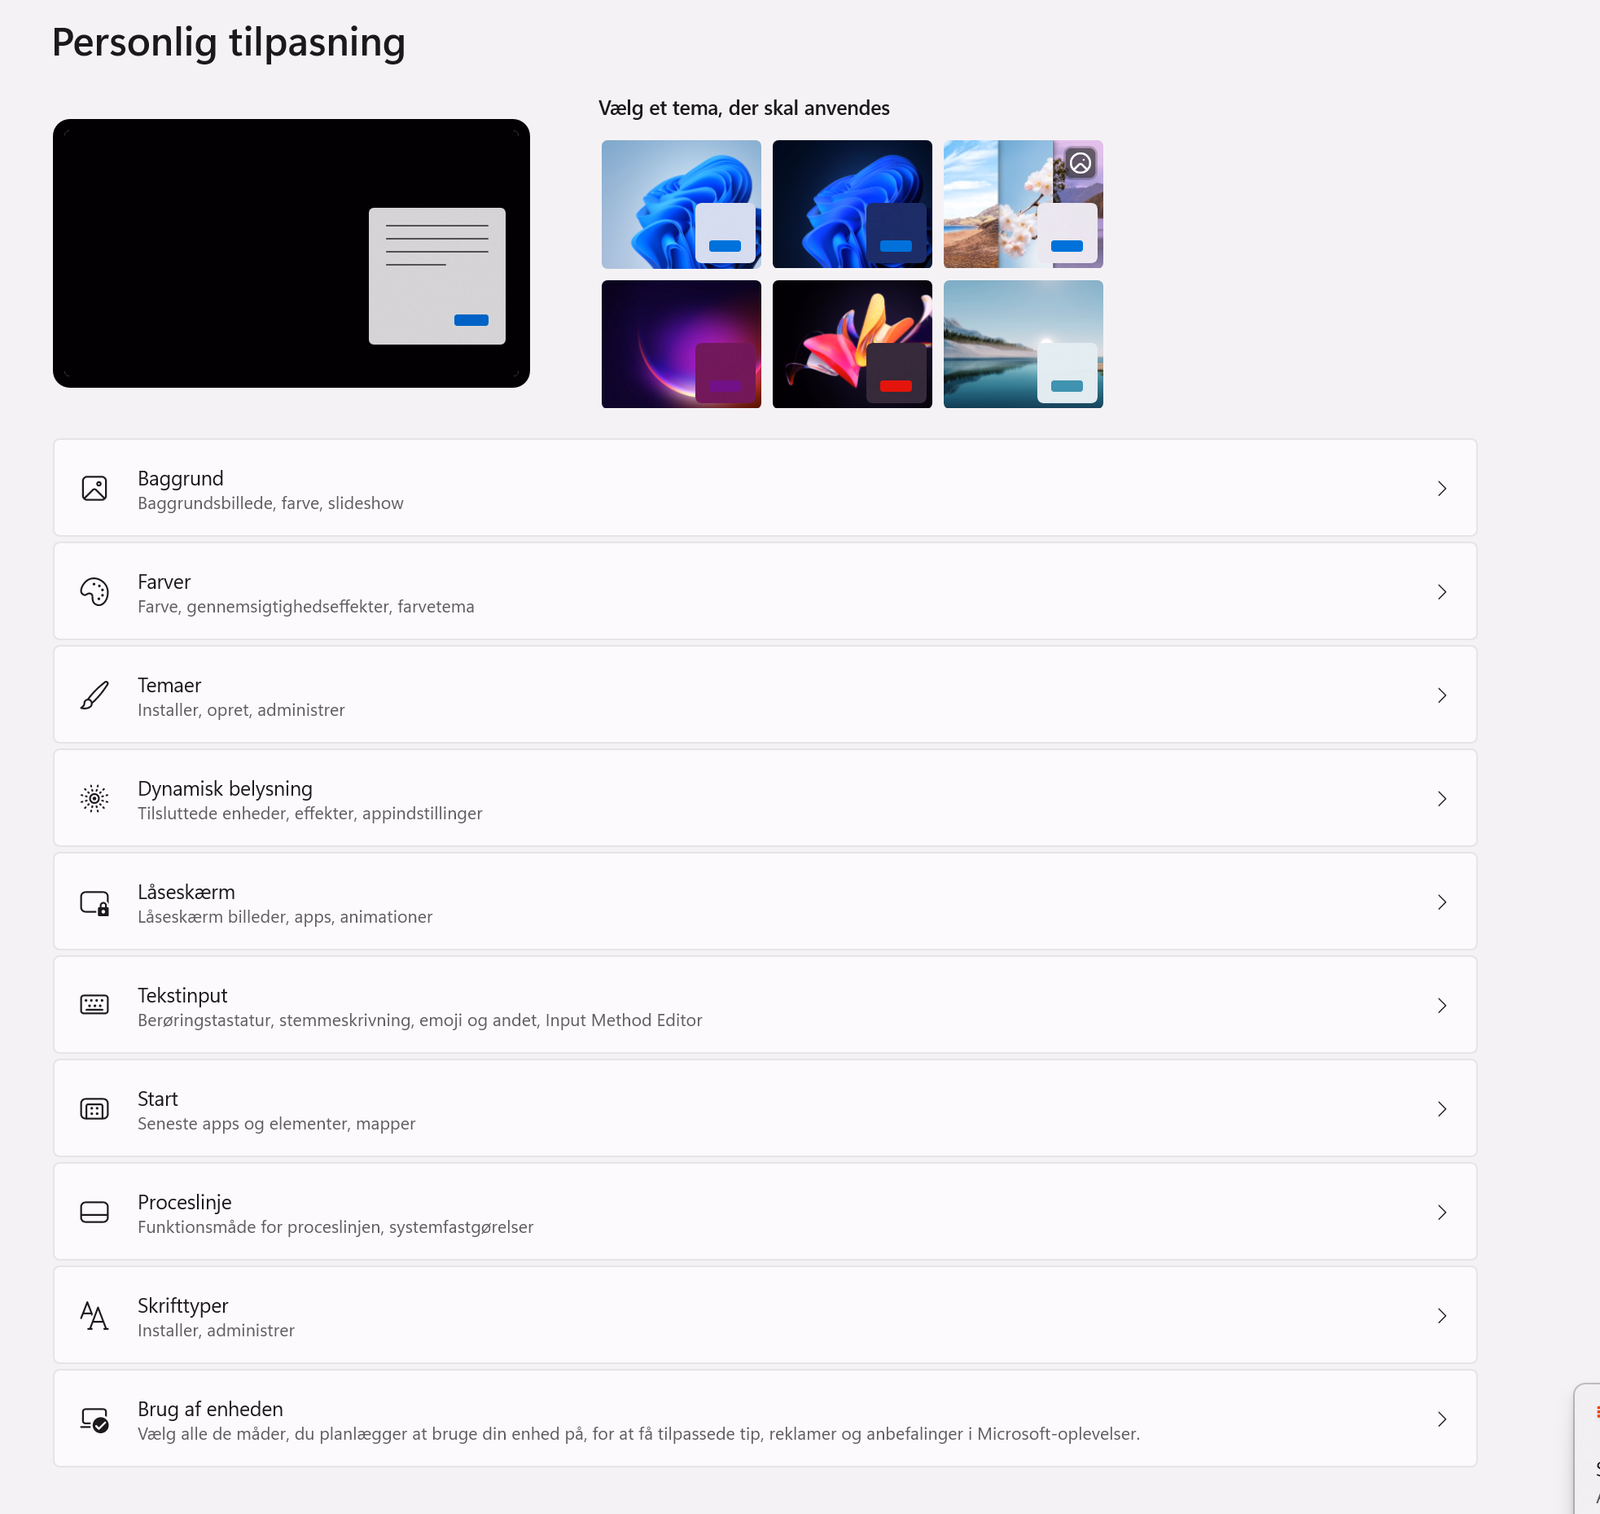
Task: Open Start via Seneste apps description
Action: point(276,1124)
